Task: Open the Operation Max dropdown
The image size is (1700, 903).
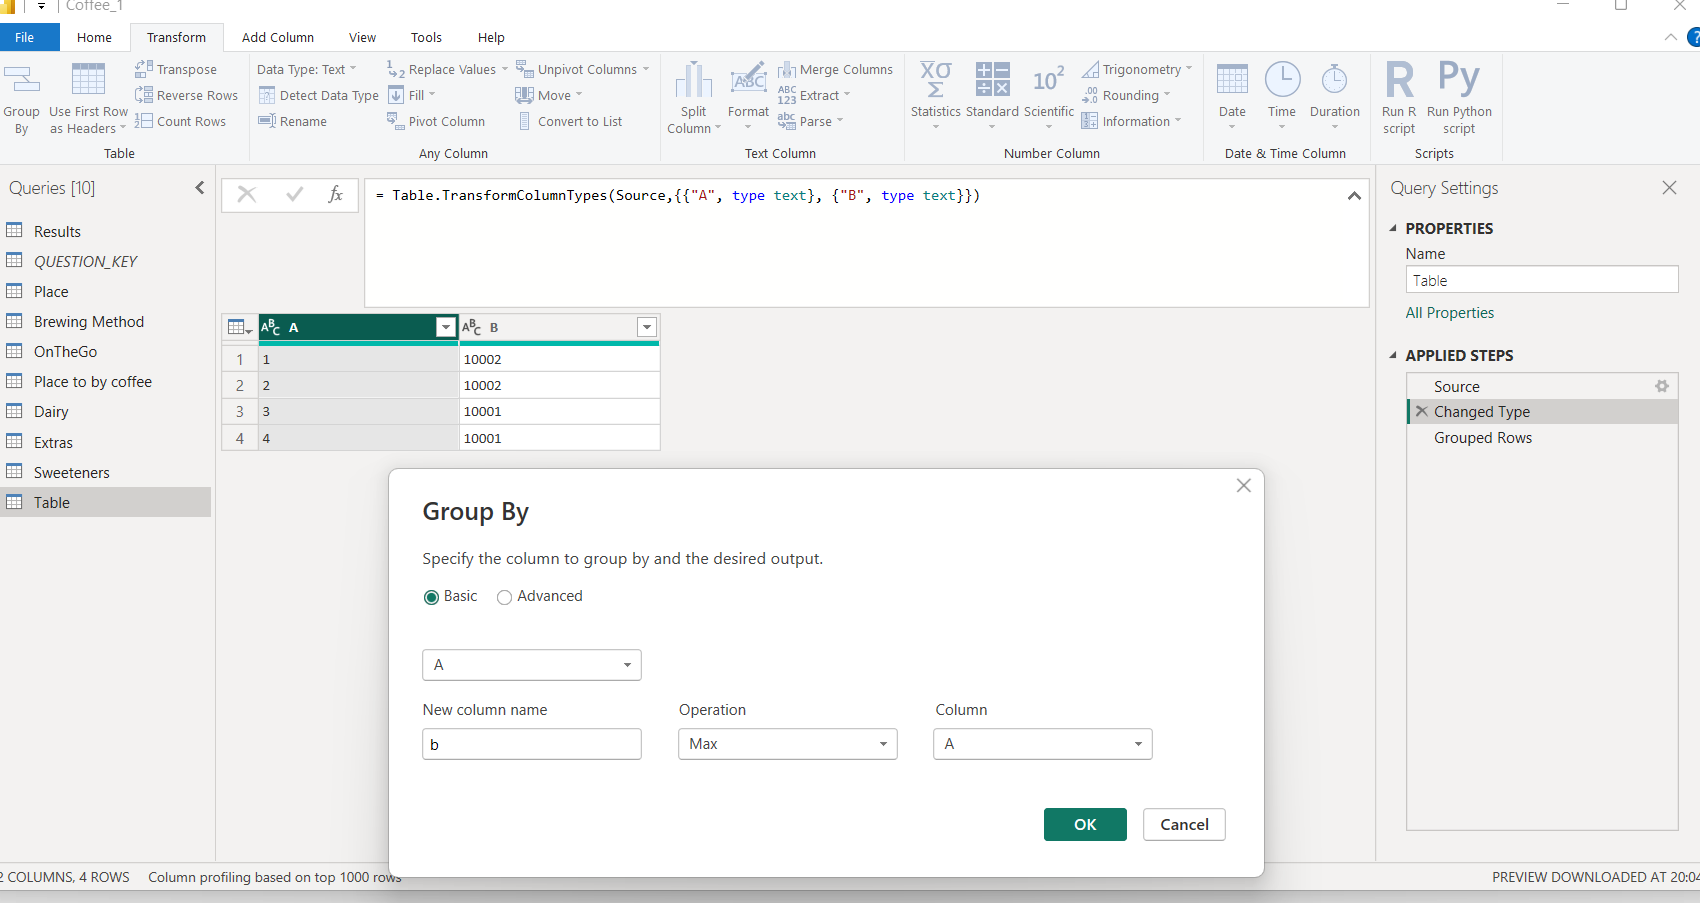Action: (x=788, y=744)
